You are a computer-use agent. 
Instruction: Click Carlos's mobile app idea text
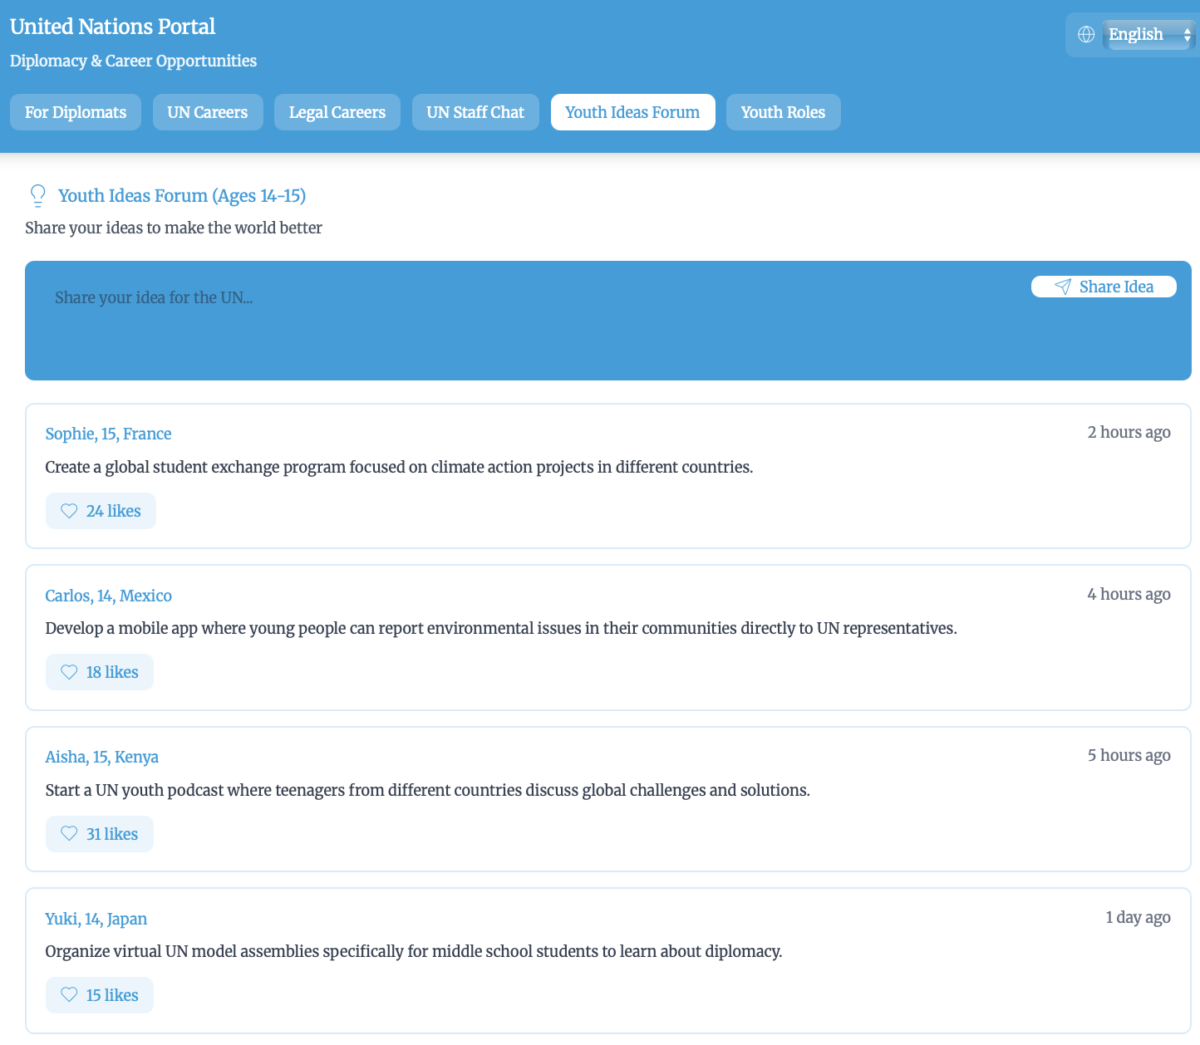pos(501,628)
